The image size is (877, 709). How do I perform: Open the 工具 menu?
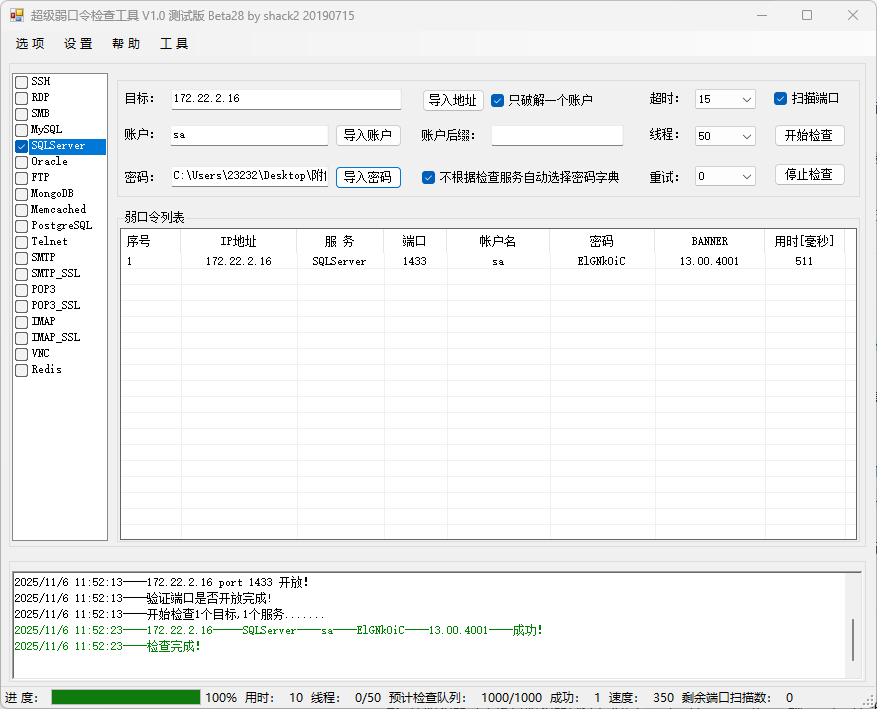click(x=174, y=44)
